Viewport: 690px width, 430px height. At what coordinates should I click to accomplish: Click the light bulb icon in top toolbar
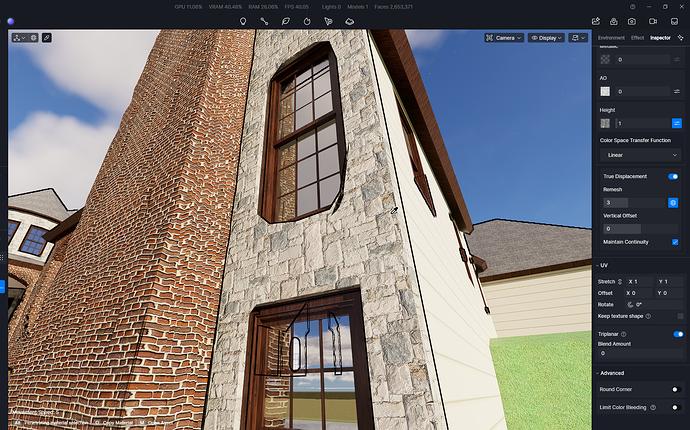point(242,21)
